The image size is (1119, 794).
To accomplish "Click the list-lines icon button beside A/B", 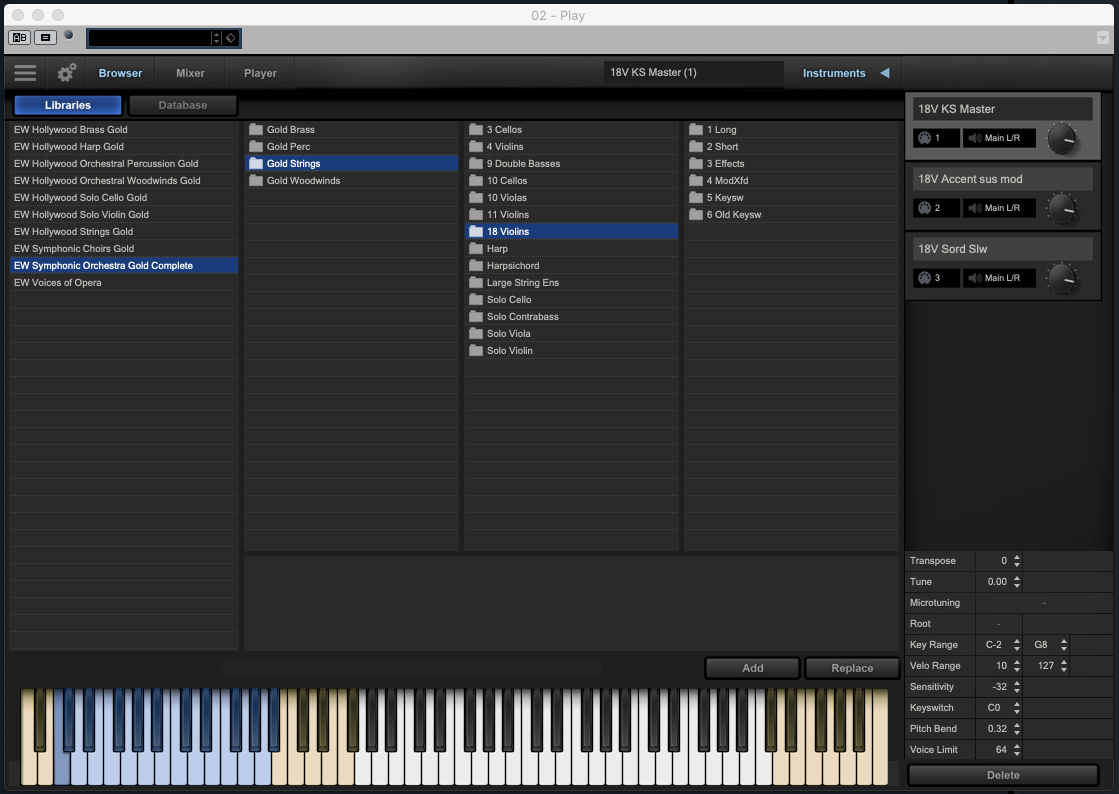I will tap(45, 38).
